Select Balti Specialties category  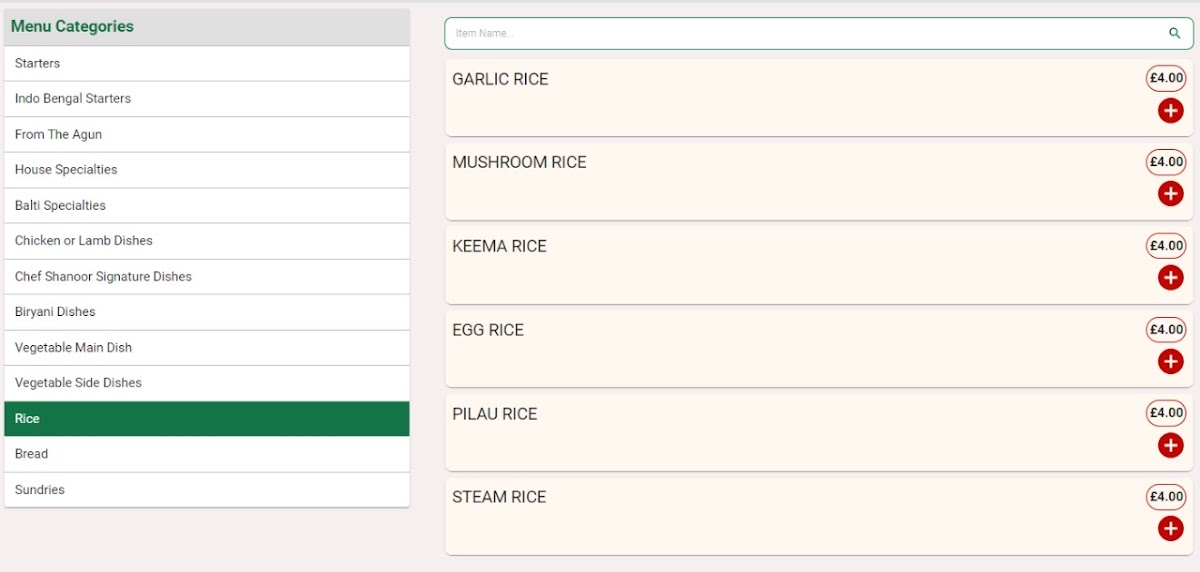click(206, 205)
